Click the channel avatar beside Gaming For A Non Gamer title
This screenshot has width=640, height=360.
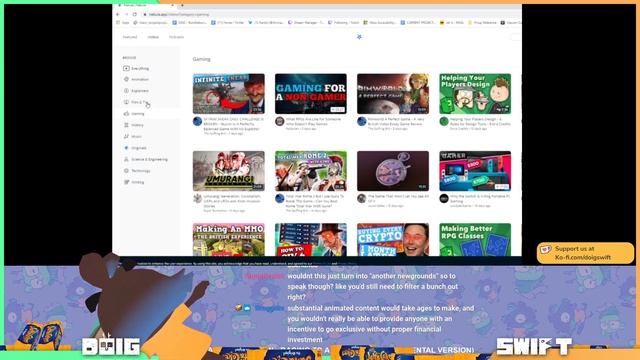point(280,121)
